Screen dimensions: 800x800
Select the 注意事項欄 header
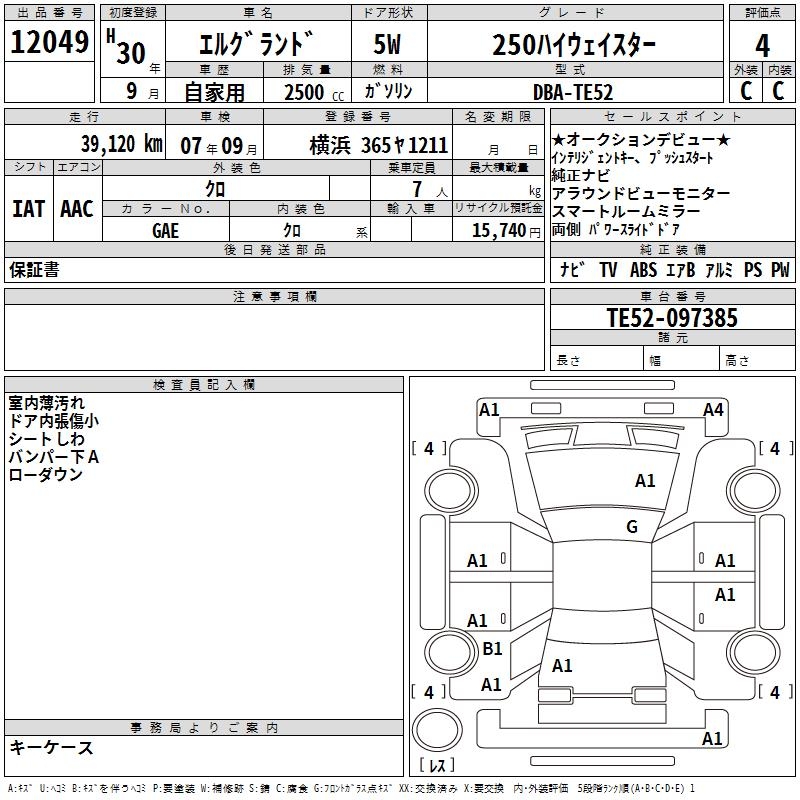(274, 296)
